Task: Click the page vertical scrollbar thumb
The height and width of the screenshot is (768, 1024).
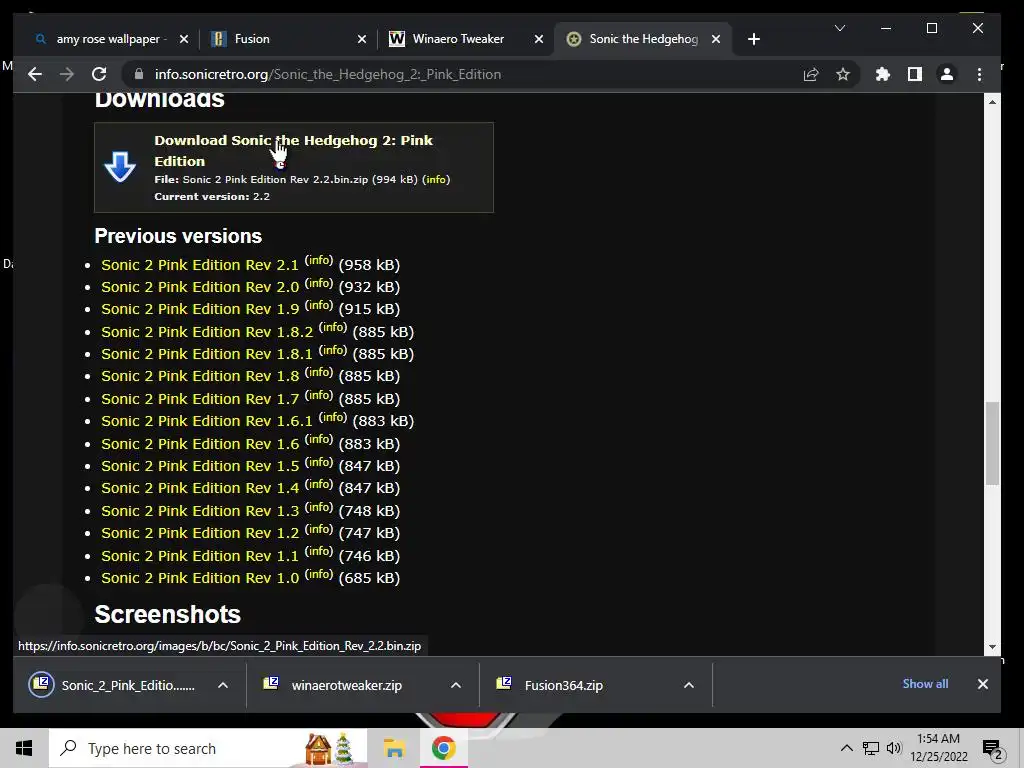Action: pos(992,444)
